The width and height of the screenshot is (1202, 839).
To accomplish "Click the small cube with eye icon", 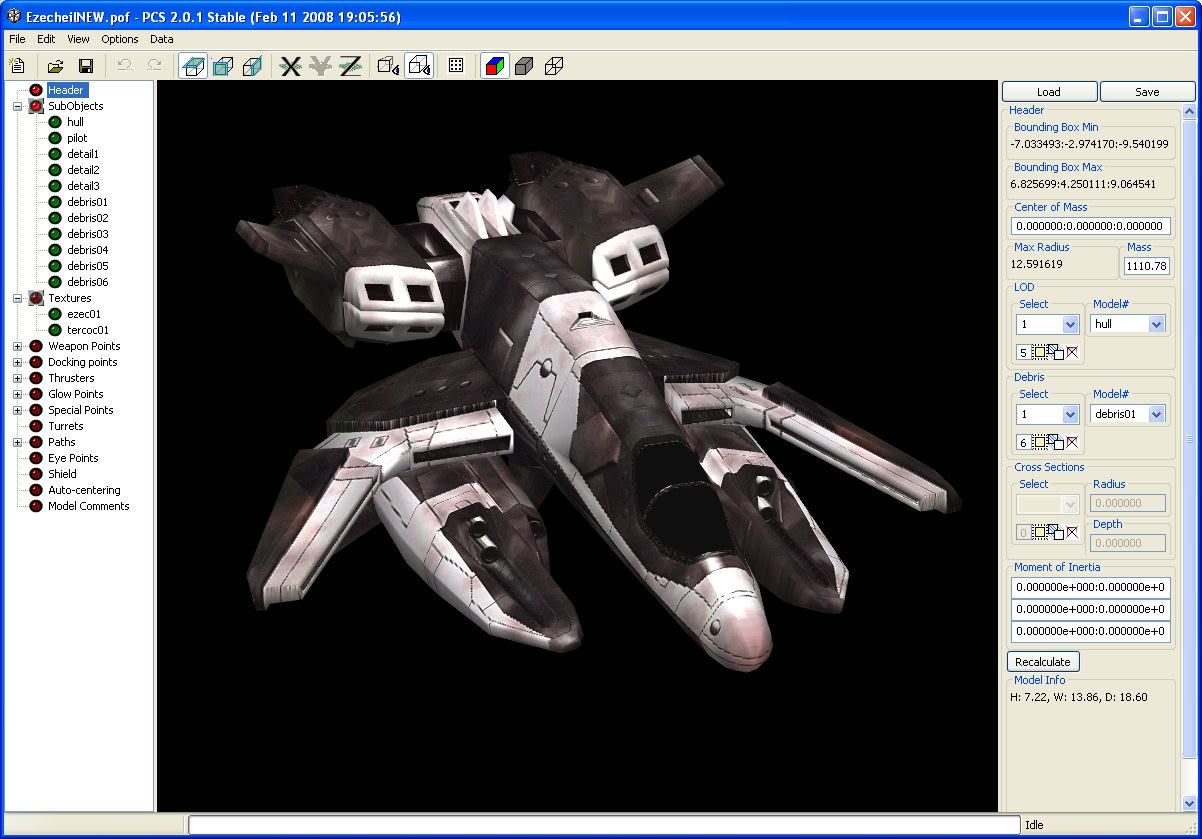I will [x=389, y=66].
